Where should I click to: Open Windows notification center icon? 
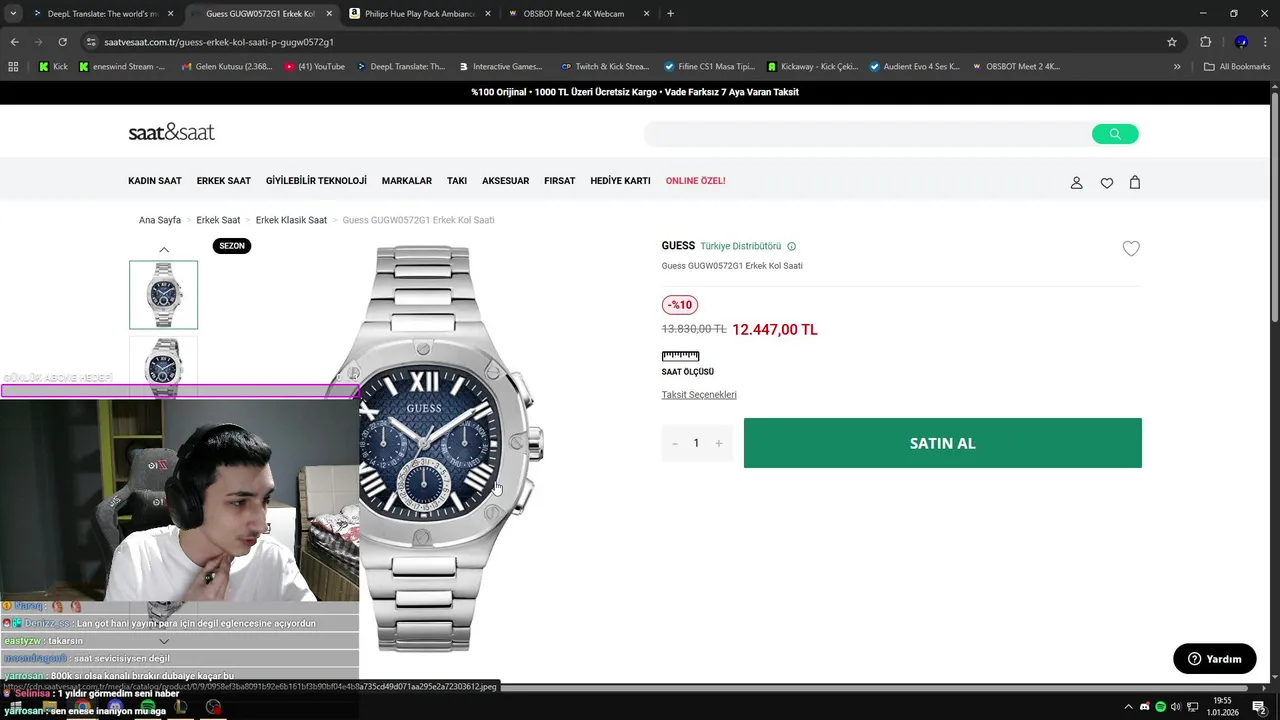coord(1259,707)
